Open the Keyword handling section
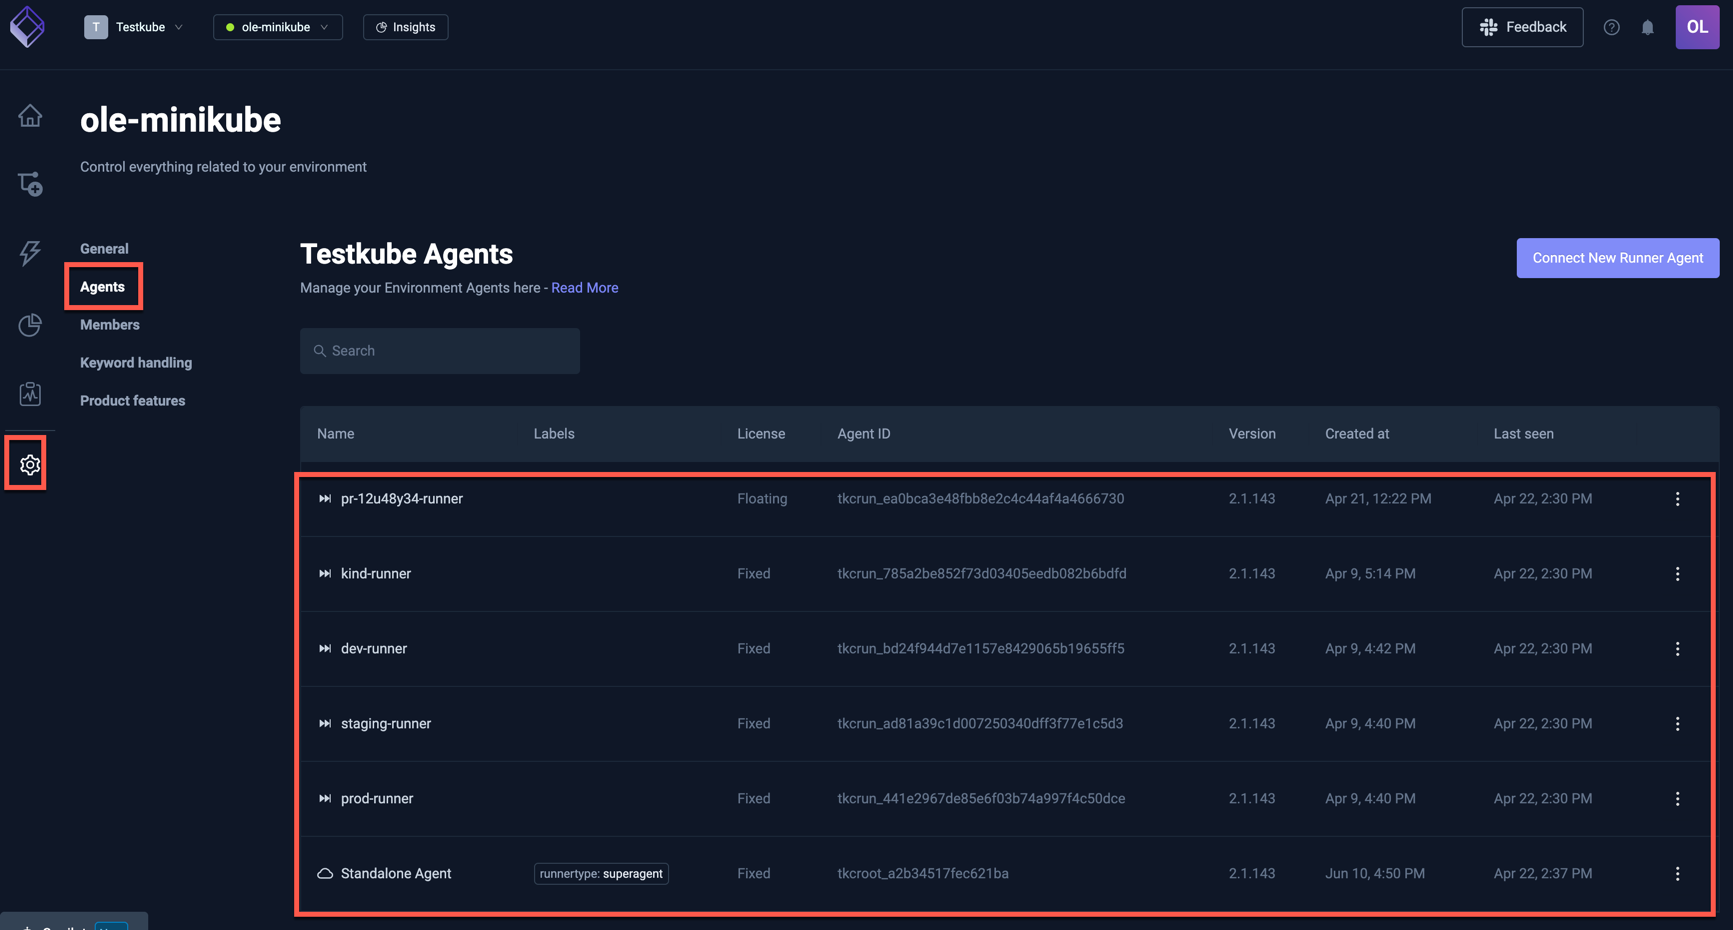 point(135,362)
